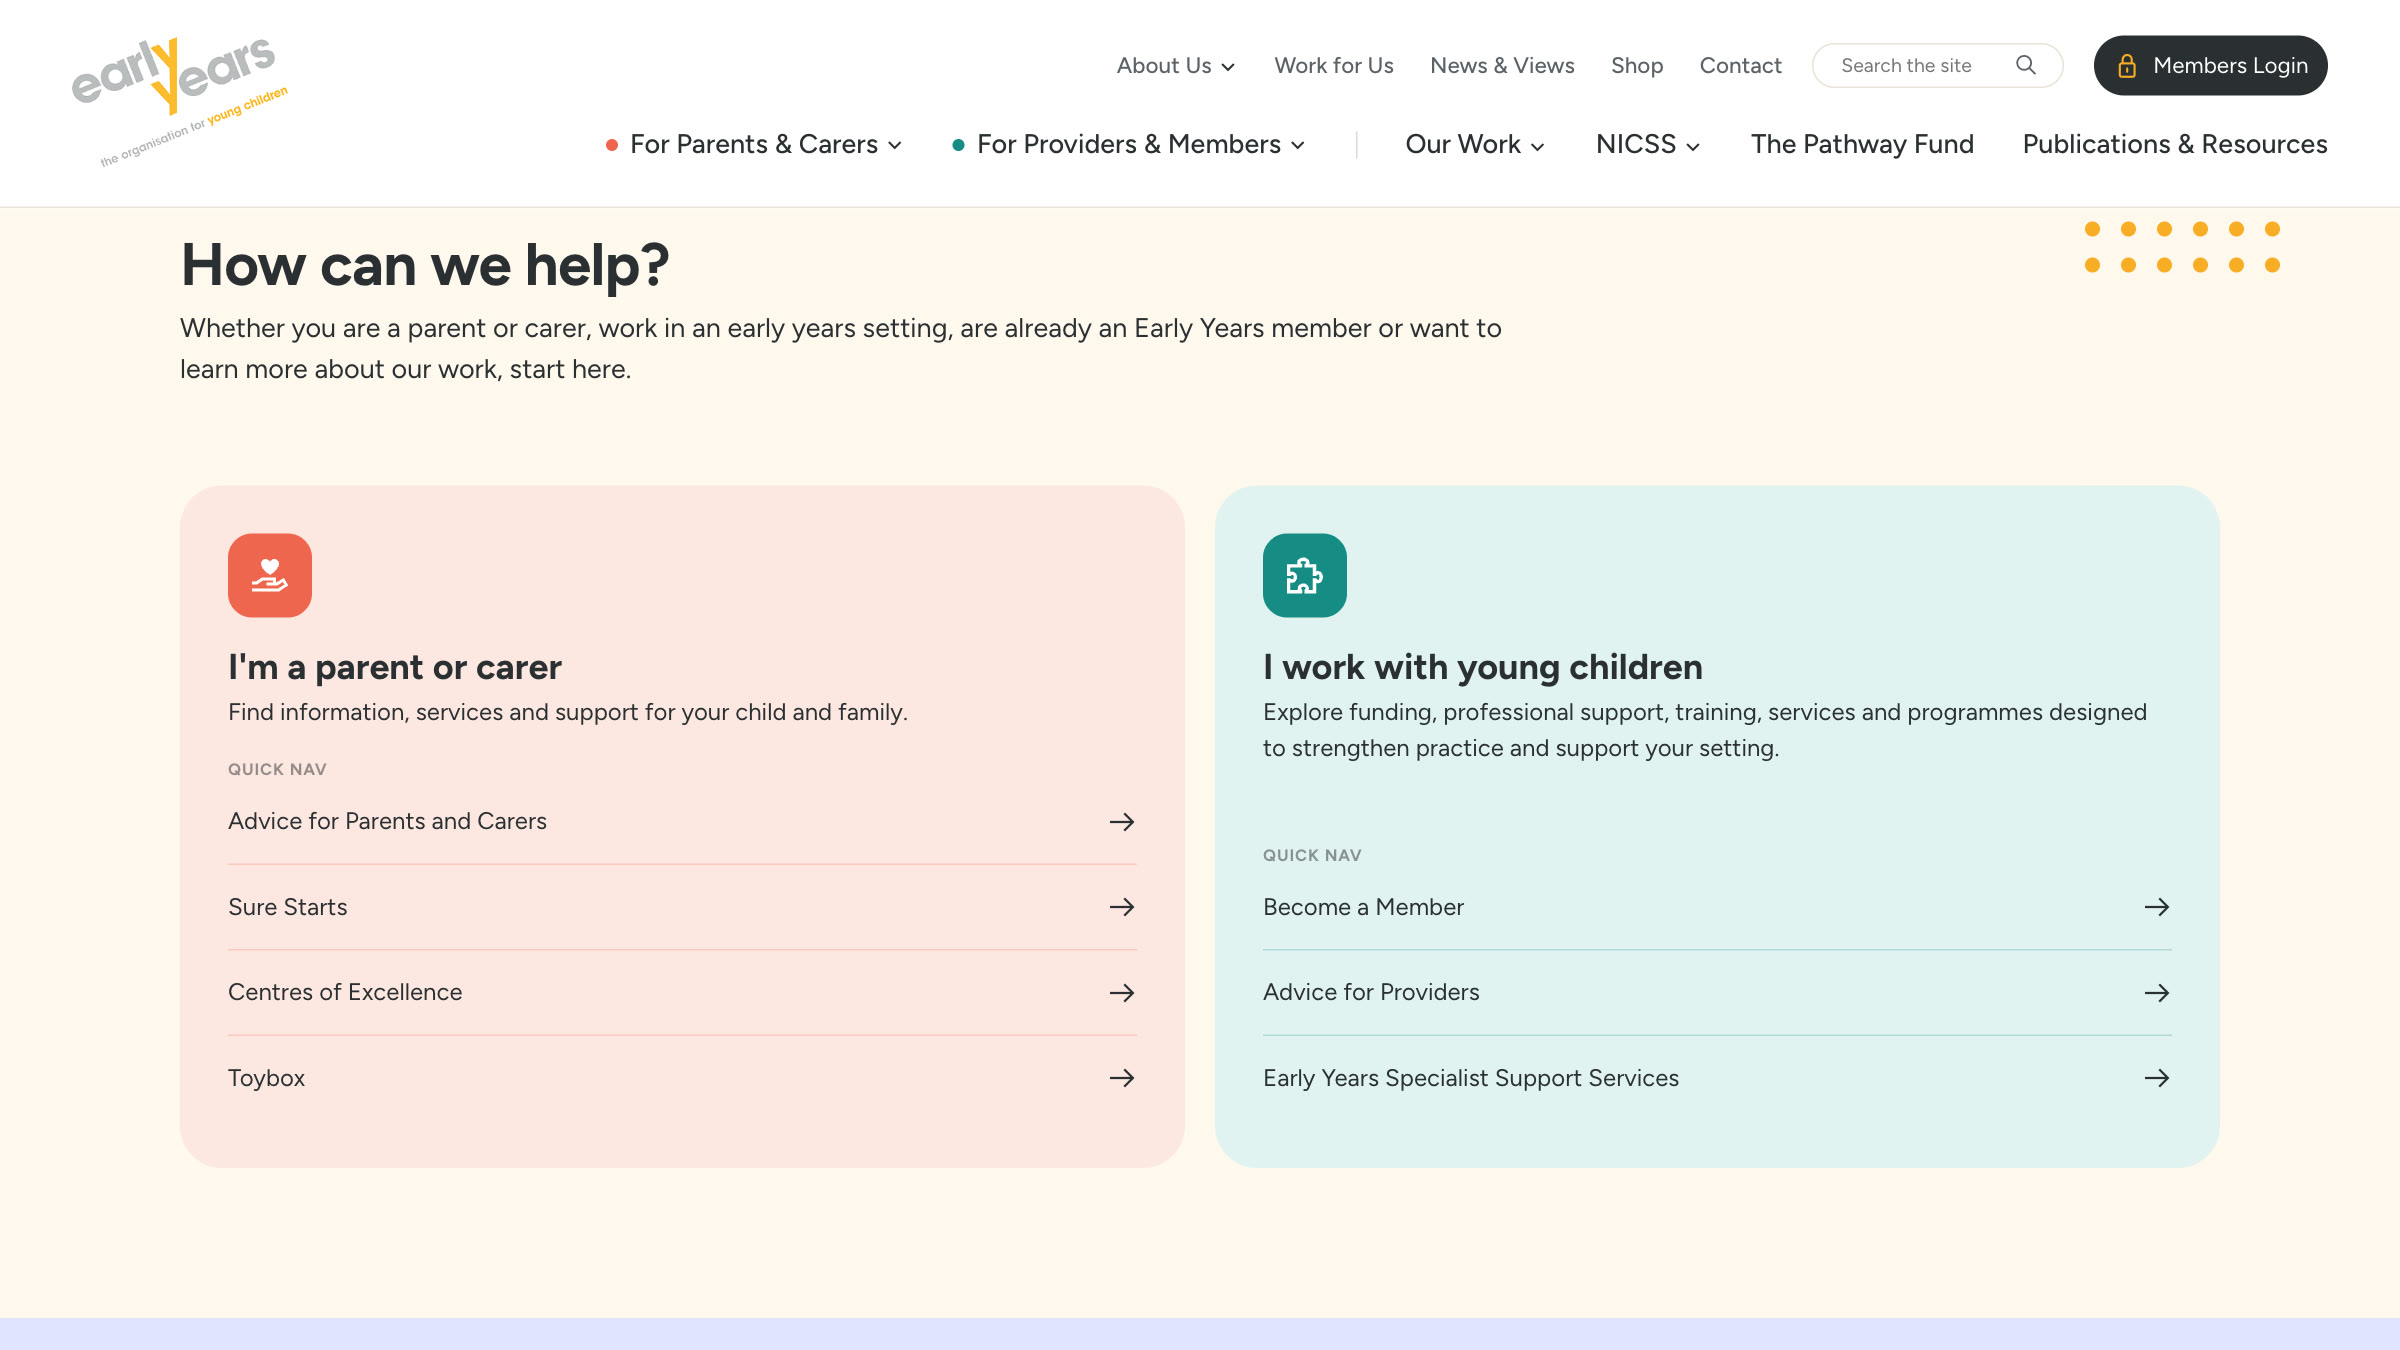Image resolution: width=2400 pixels, height=1350 pixels.
Task: Click the Early Years logo
Action: click(x=180, y=102)
